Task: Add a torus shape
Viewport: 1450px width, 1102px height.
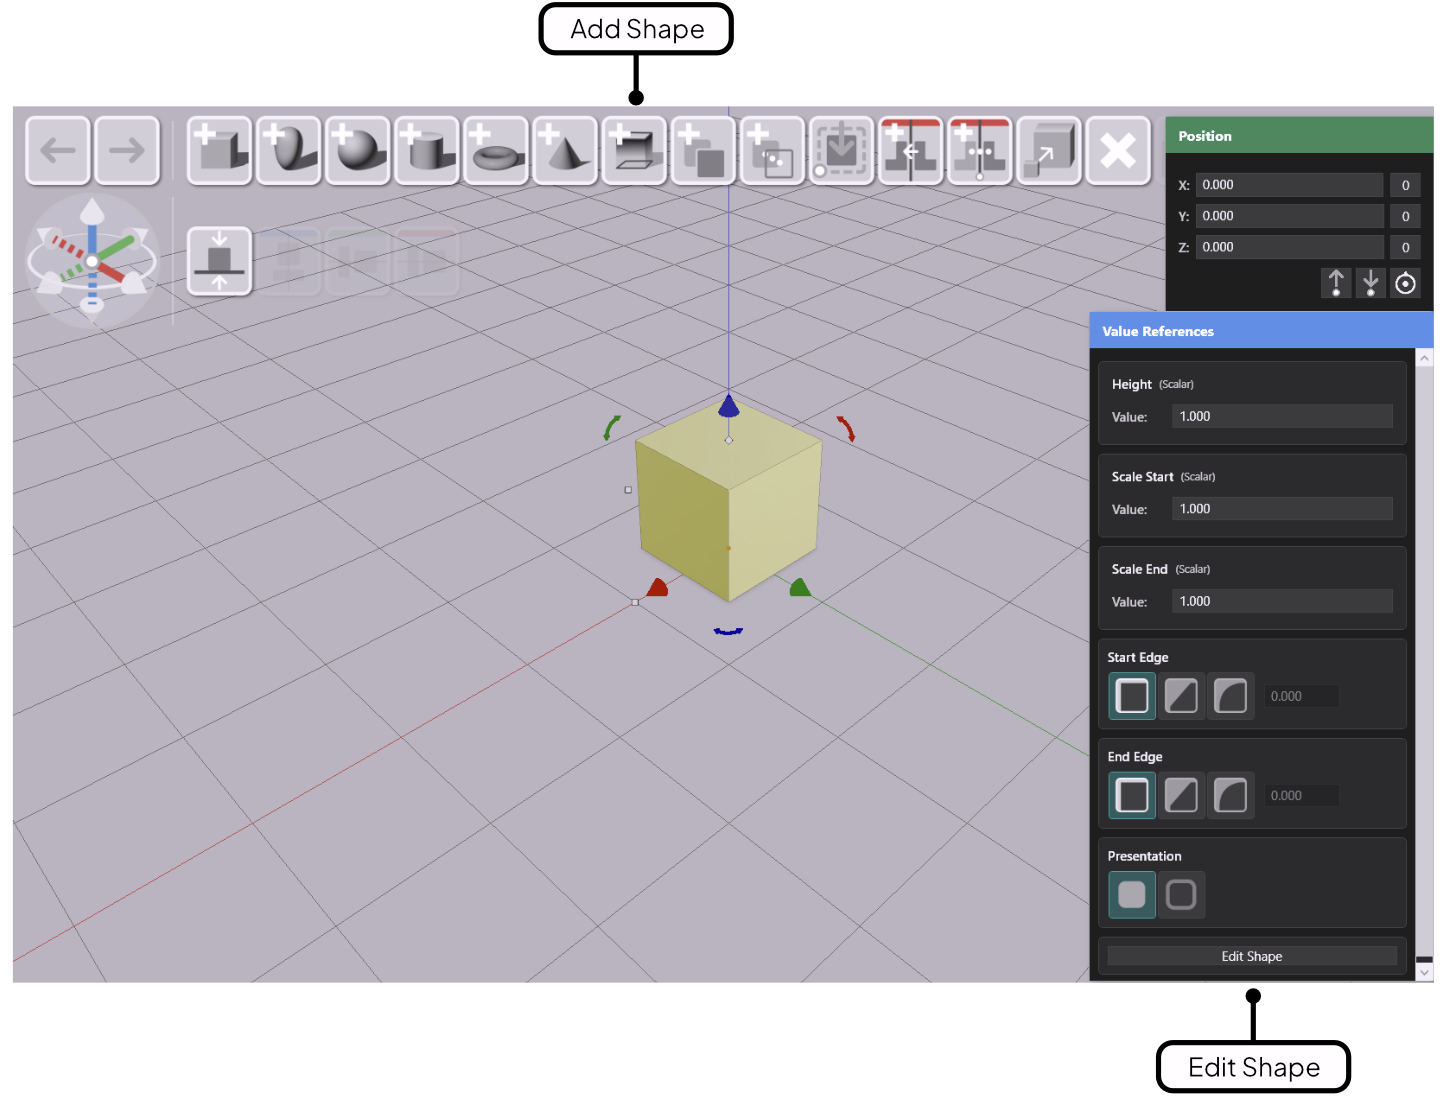Action: 496,151
